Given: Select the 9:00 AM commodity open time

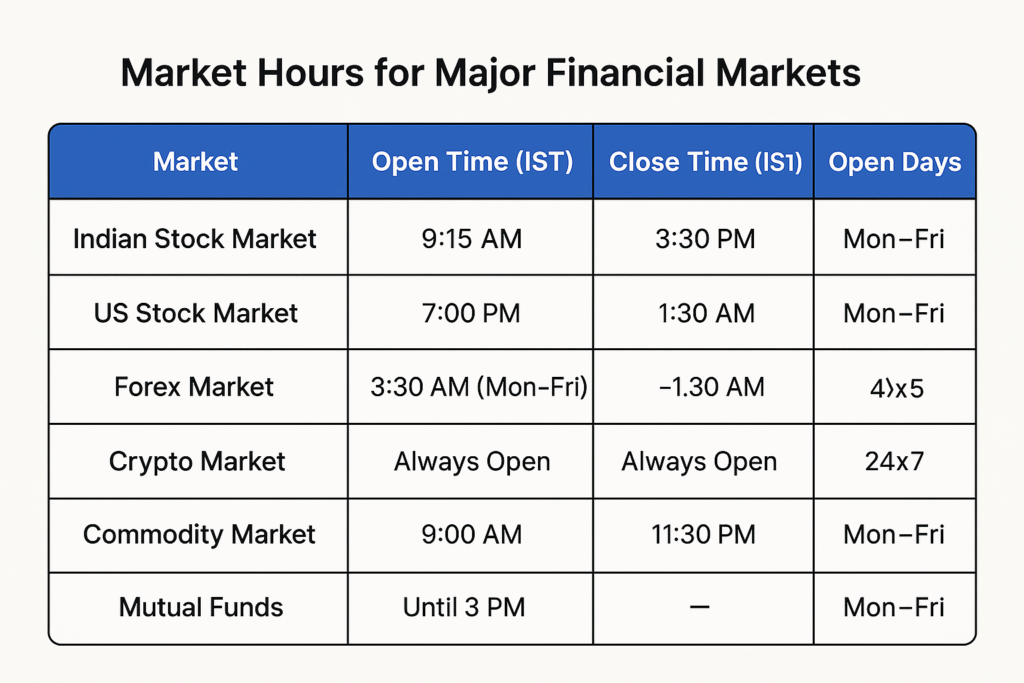Looking at the screenshot, I should pos(472,535).
